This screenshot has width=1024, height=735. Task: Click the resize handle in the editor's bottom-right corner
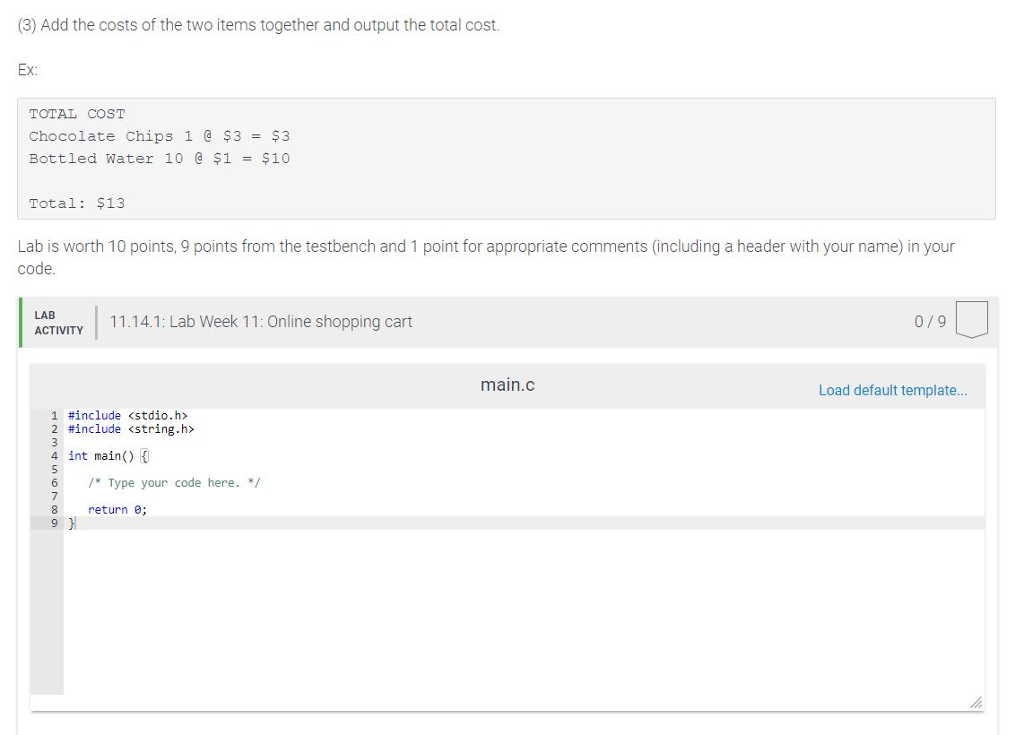click(x=975, y=702)
